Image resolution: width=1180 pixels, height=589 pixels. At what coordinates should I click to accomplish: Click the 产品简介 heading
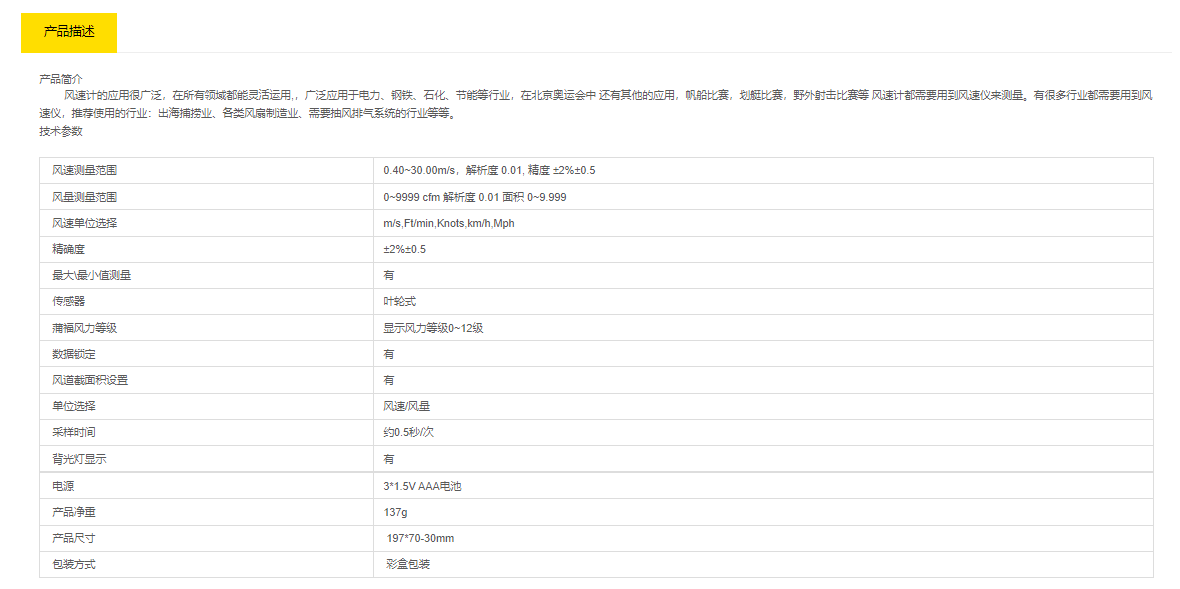tap(61, 78)
